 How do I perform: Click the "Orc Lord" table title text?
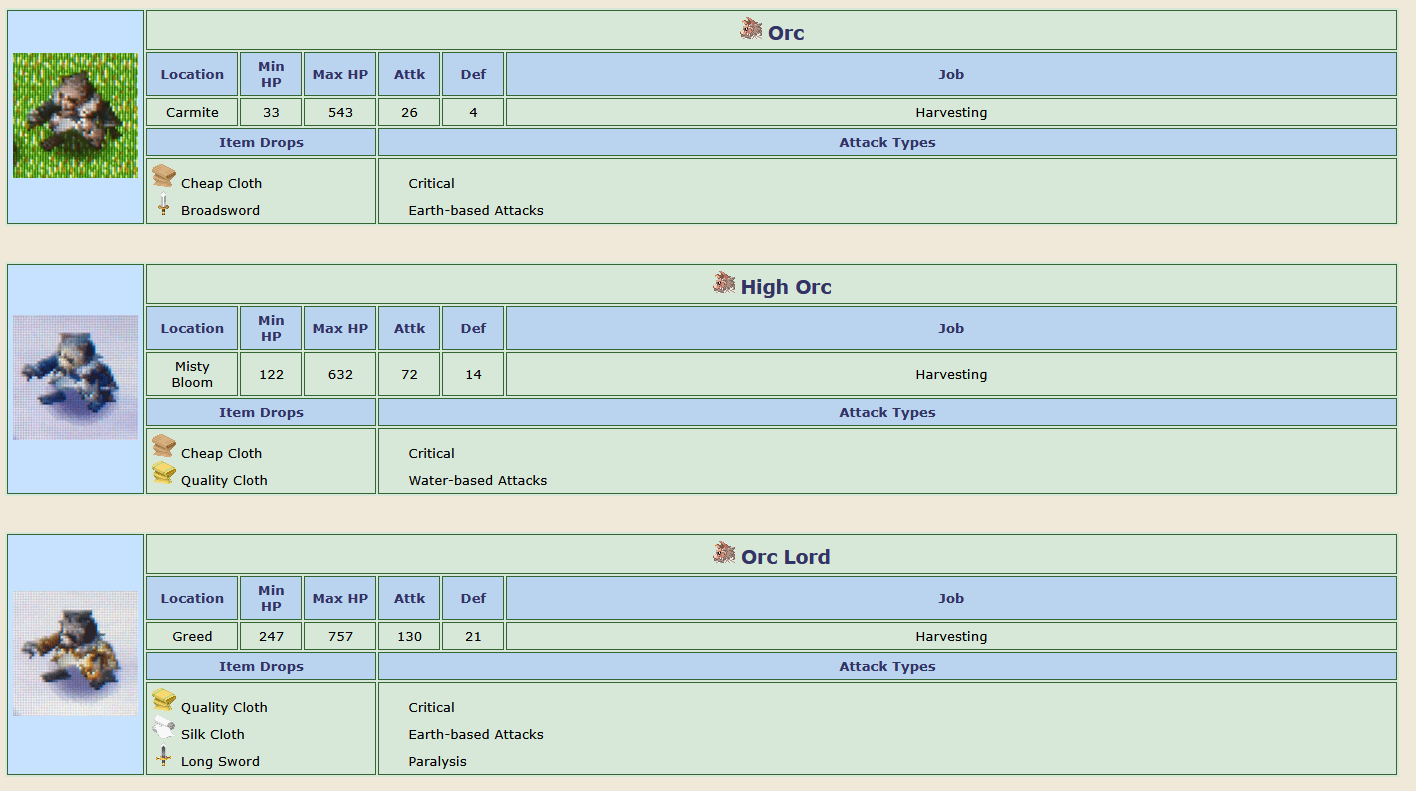pos(786,557)
